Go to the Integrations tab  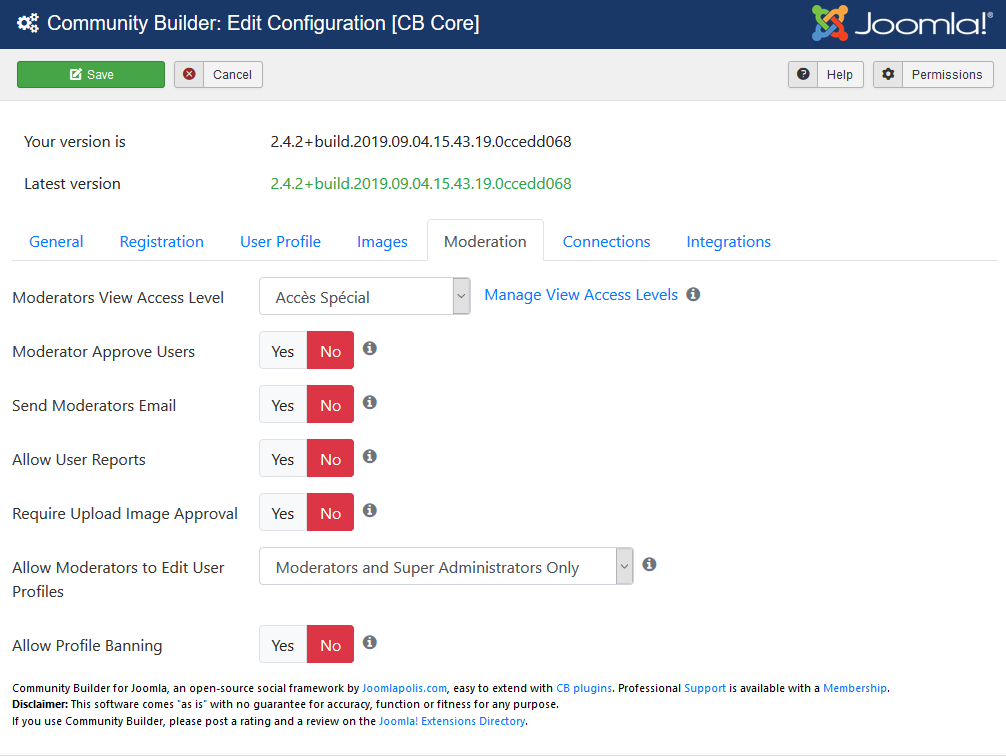pyautogui.click(x=729, y=241)
